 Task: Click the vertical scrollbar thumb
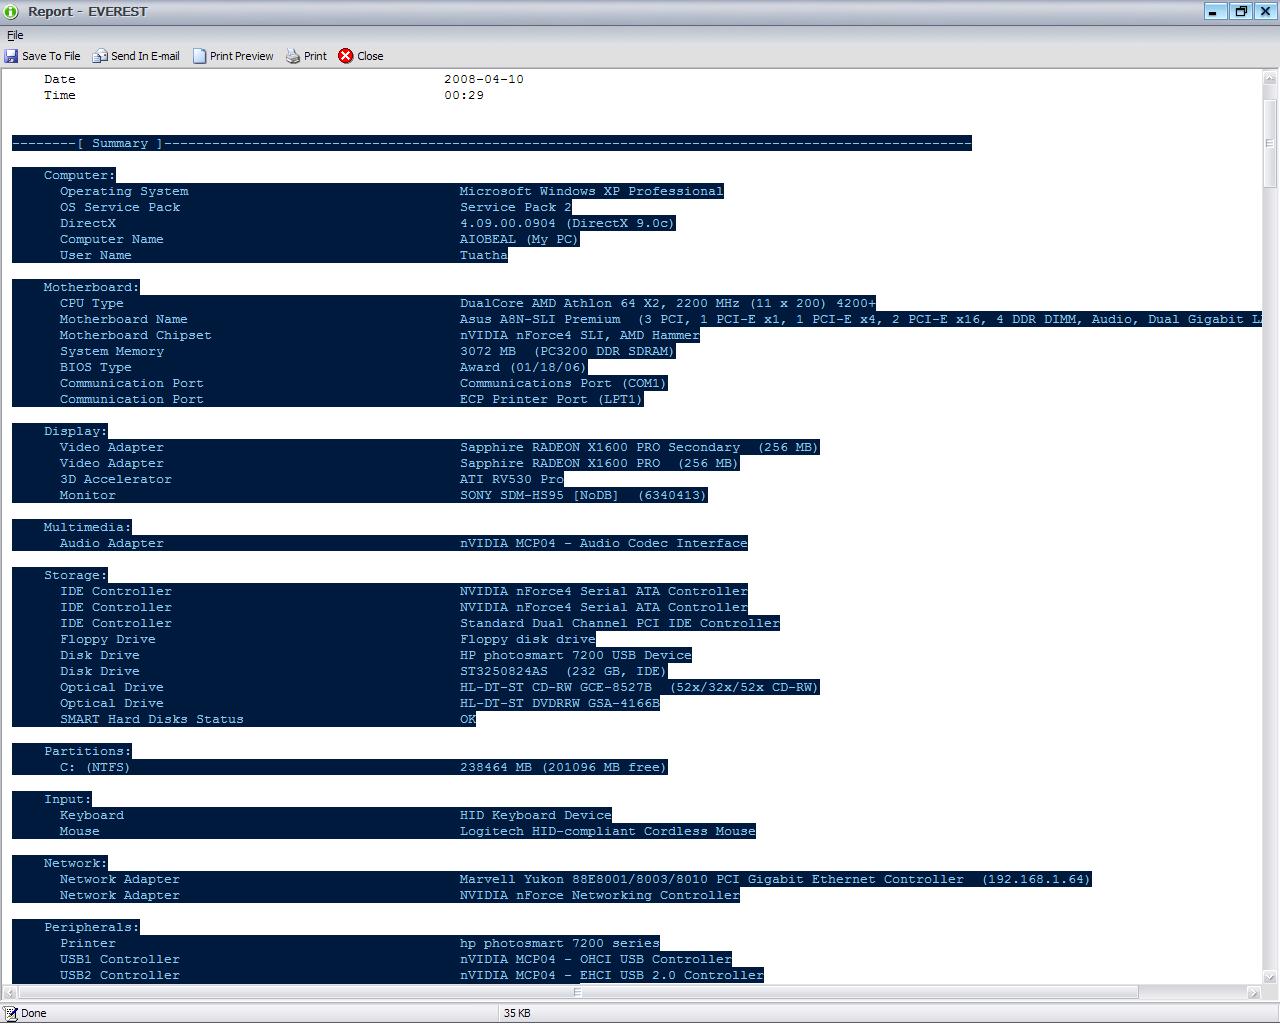tap(1270, 143)
